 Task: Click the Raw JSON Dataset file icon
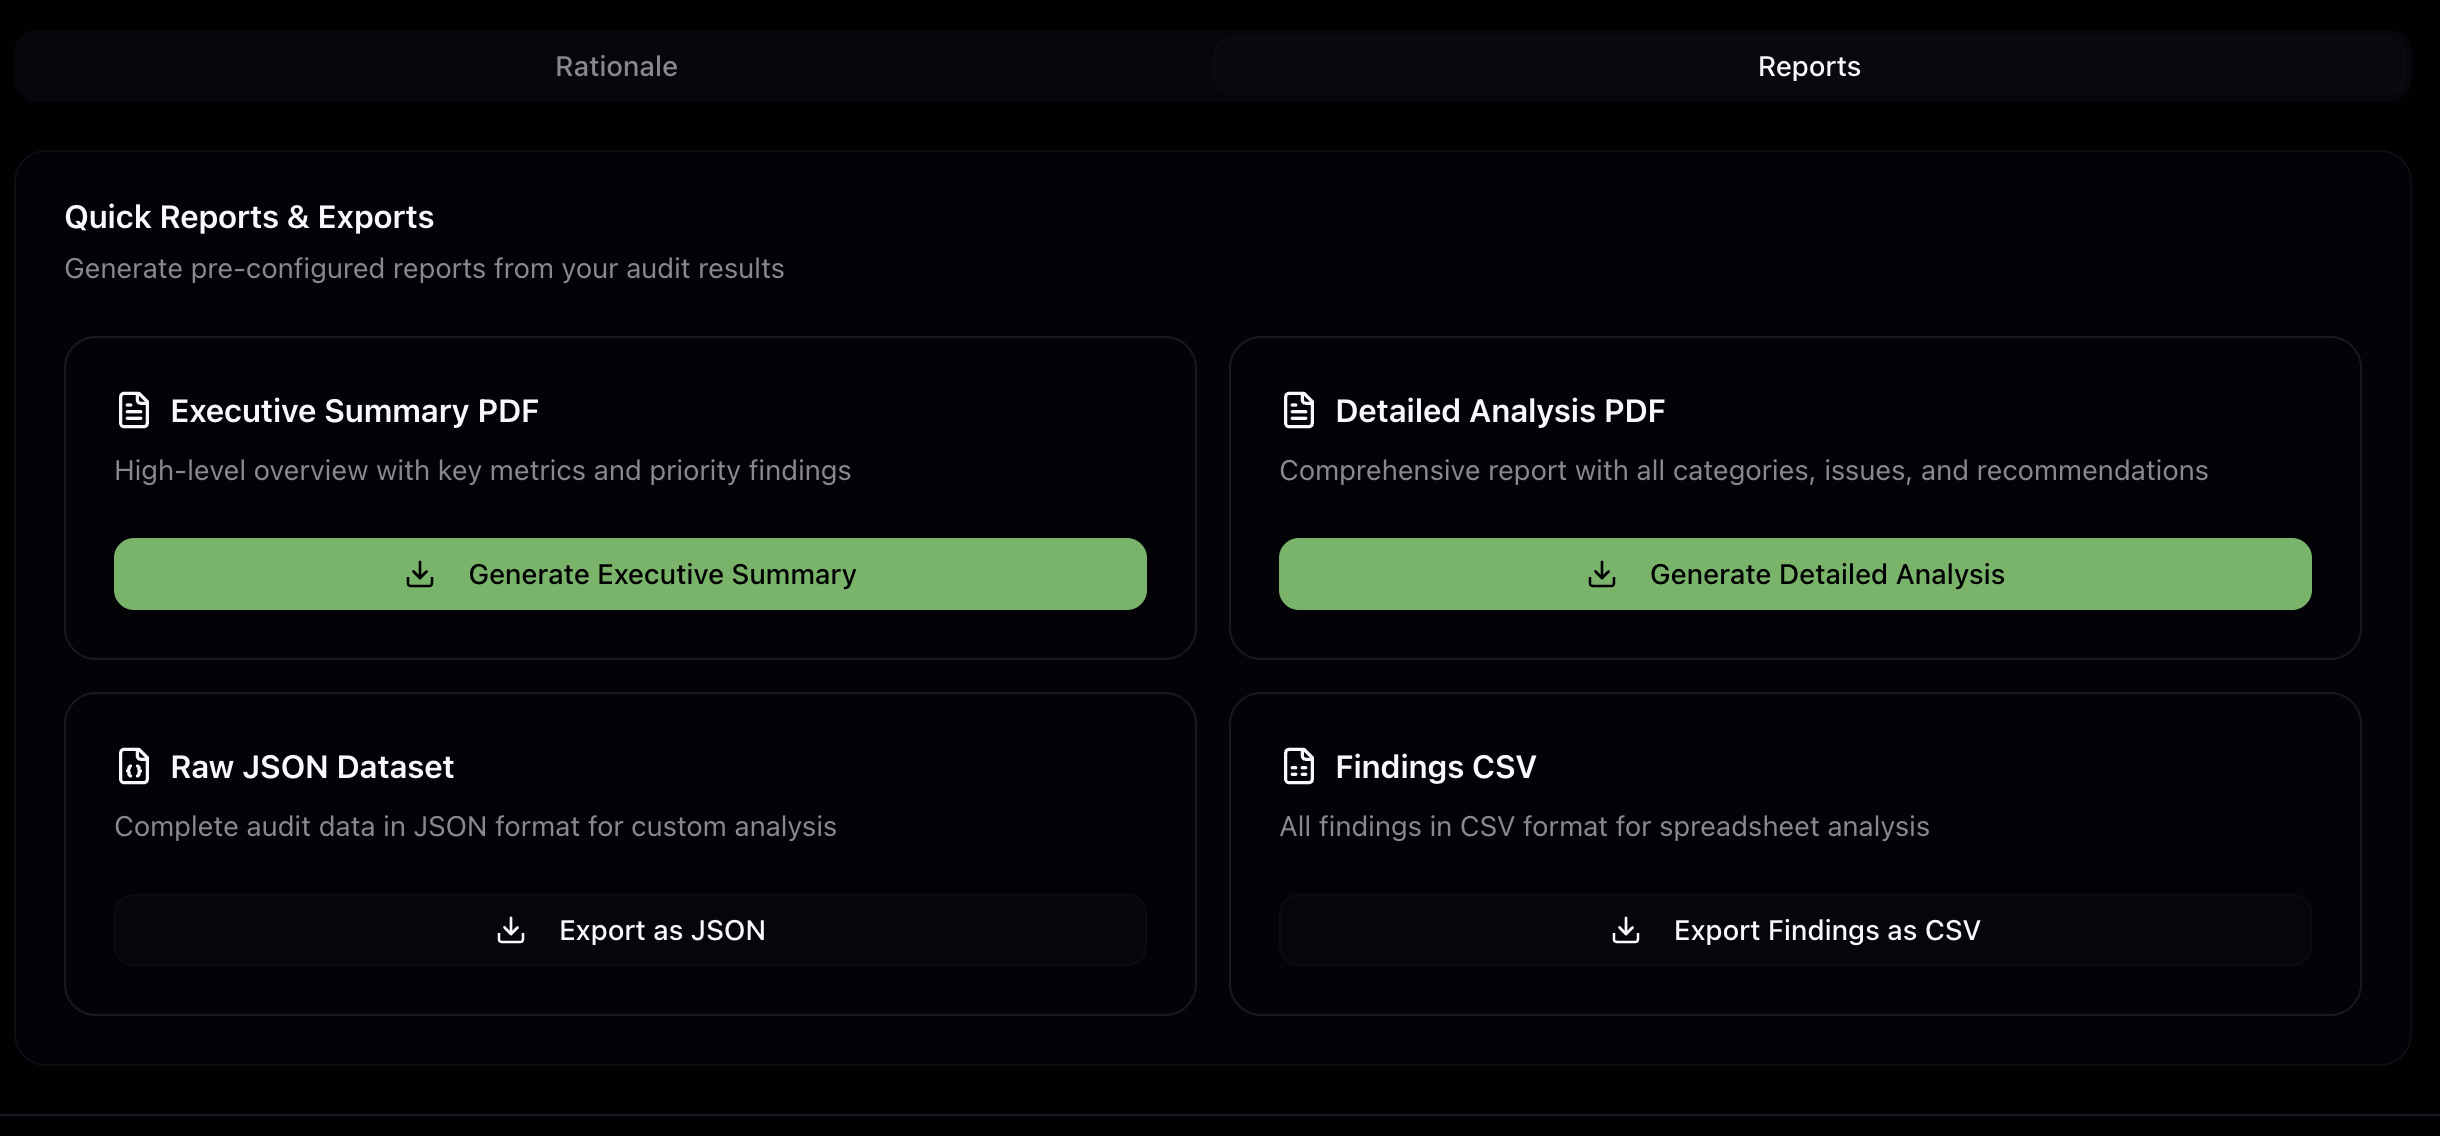(133, 766)
